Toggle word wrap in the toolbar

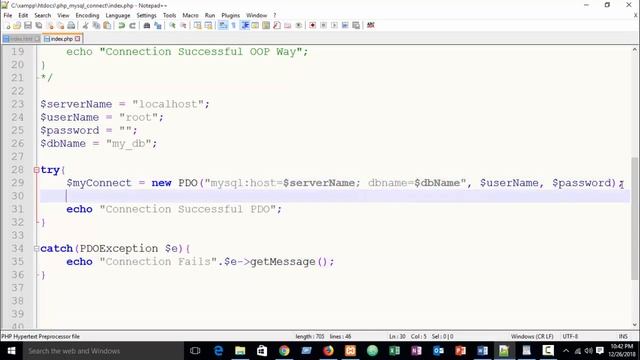pyautogui.click(x=223, y=25)
